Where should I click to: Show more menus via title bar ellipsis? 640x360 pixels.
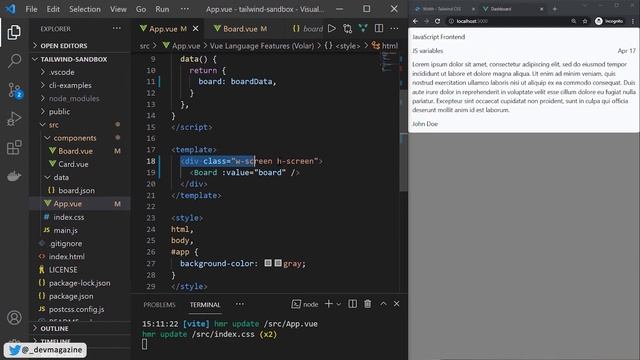(x=184, y=9)
